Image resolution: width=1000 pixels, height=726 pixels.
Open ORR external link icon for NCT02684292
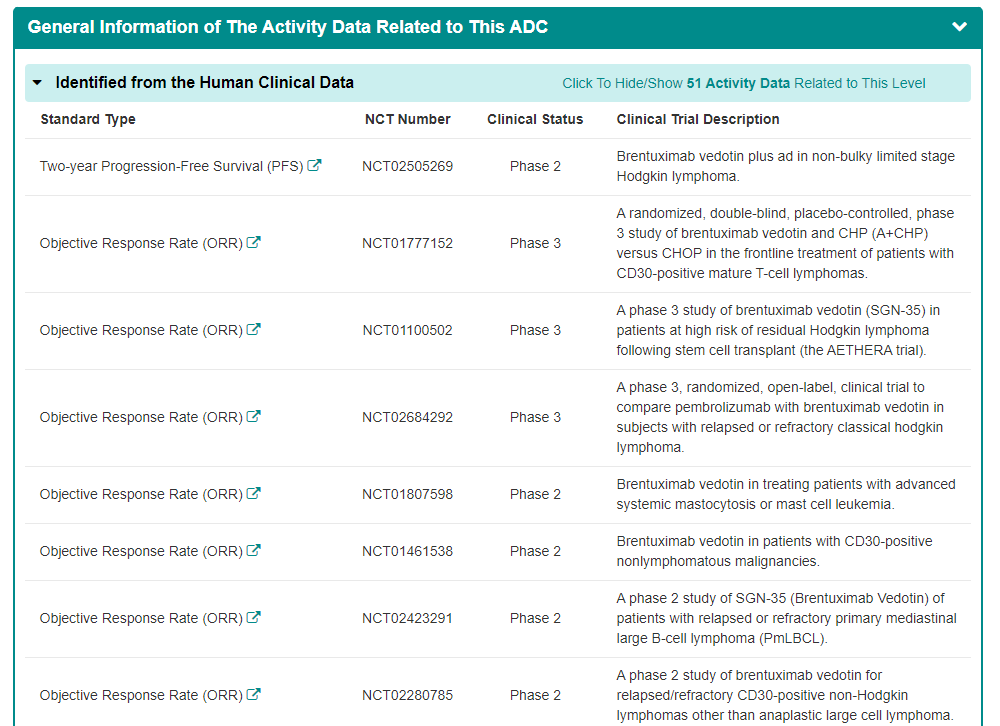[x=254, y=417]
